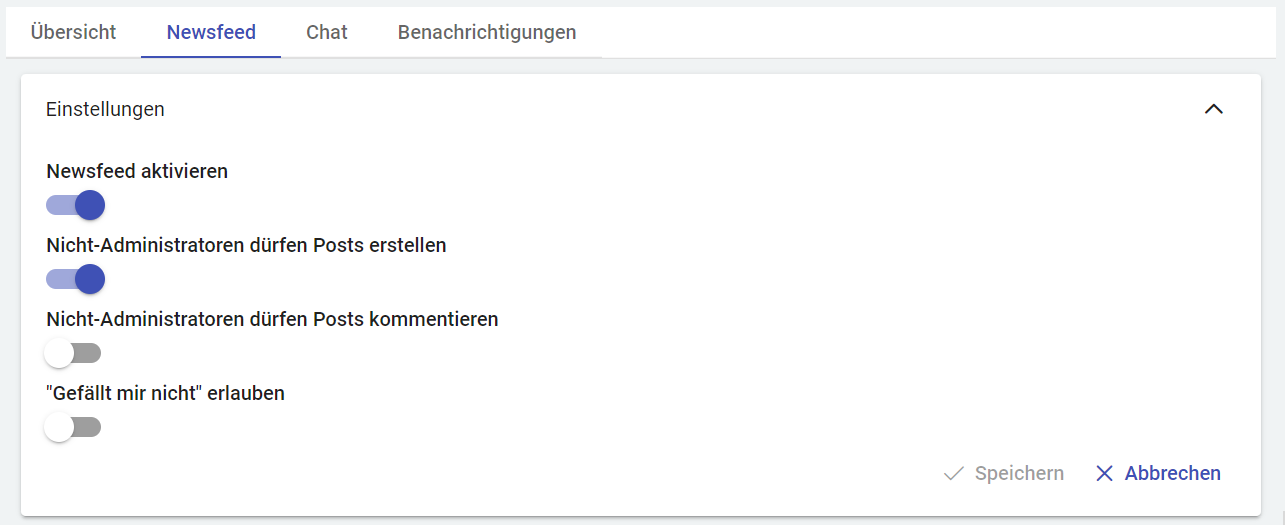Screen dimensions: 1285x525
Task: Enable non-admins commenting on posts toggle
Action: click(x=73, y=353)
